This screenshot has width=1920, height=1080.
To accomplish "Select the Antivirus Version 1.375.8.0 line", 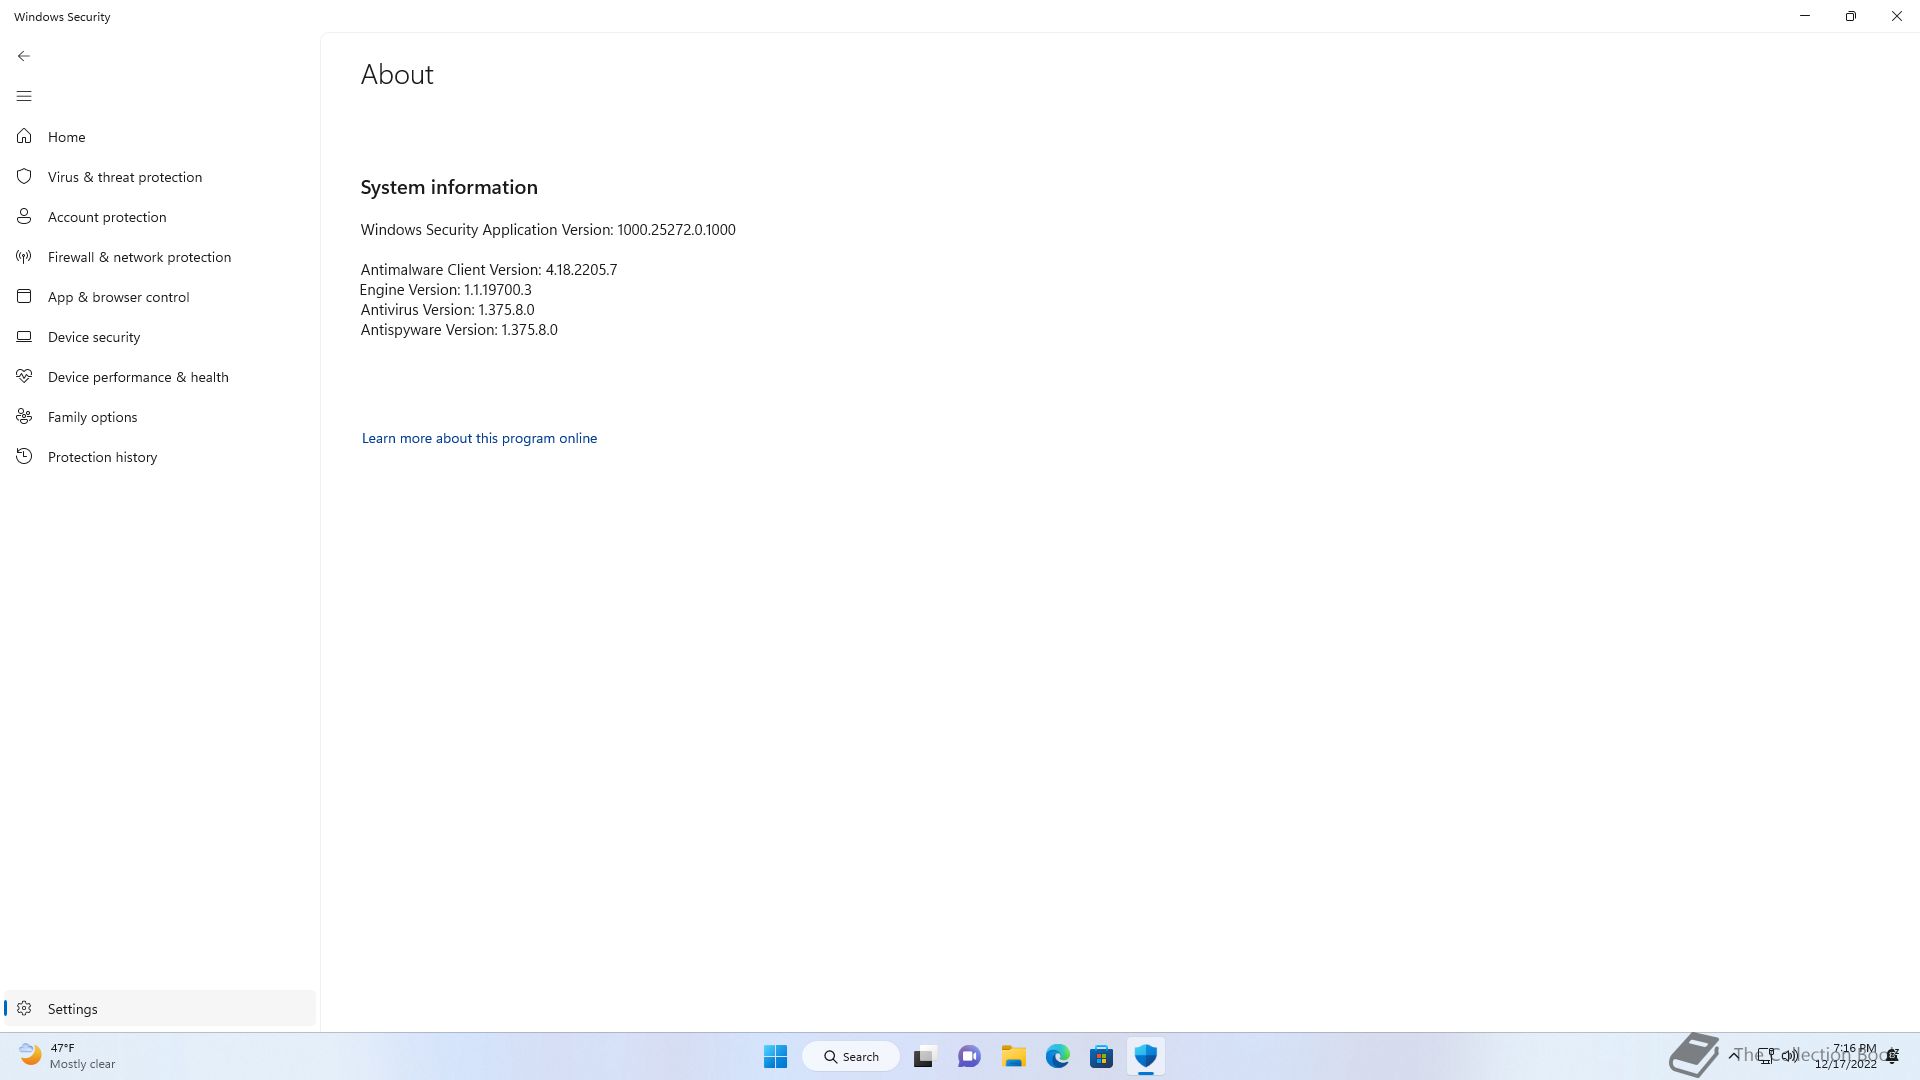I will [447, 310].
